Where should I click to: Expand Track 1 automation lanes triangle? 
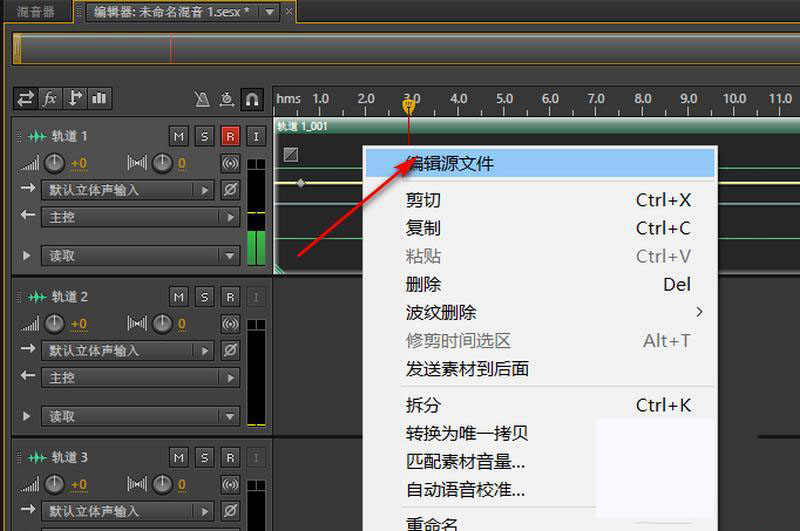27,256
